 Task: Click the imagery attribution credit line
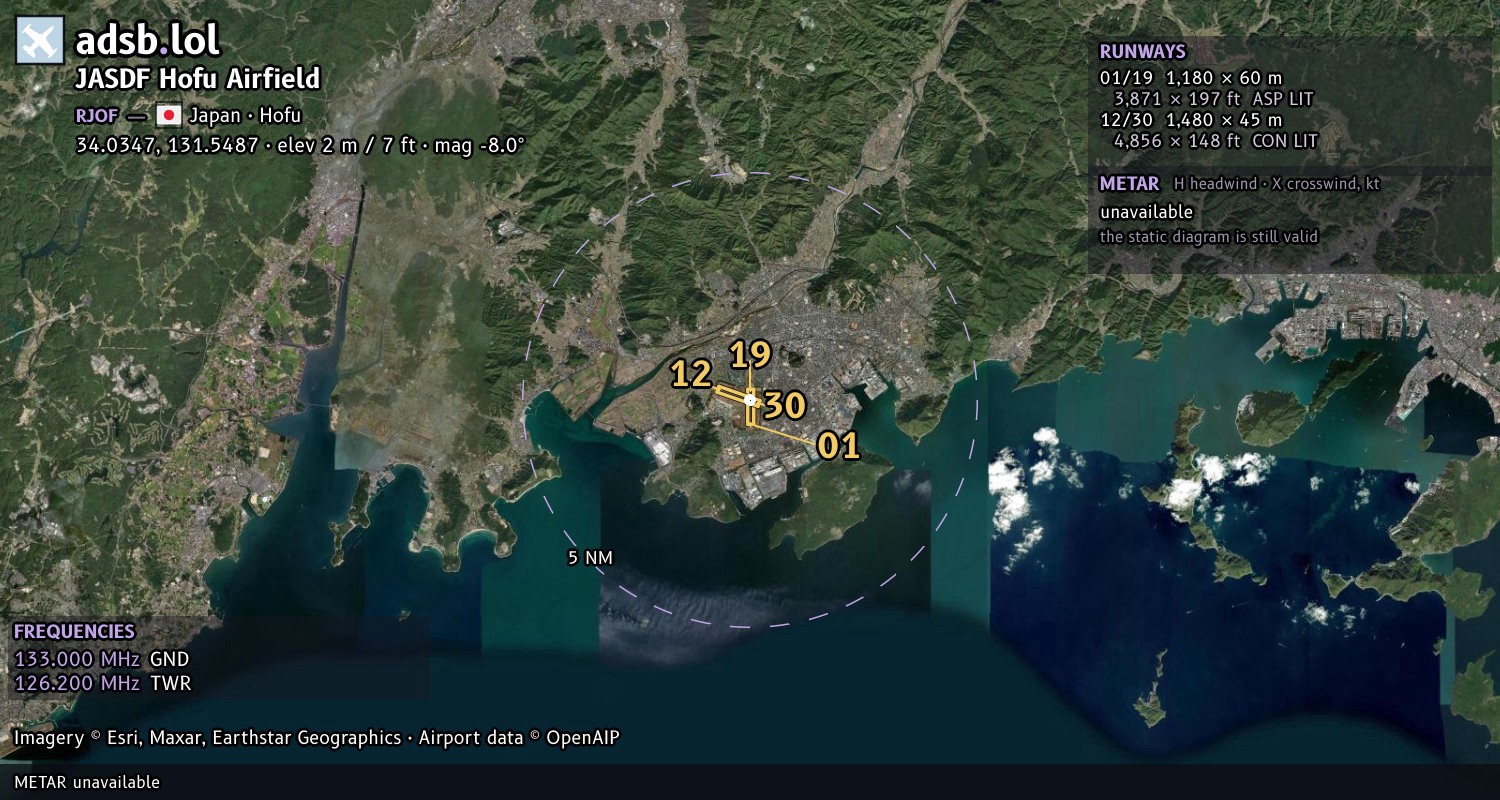point(316,738)
